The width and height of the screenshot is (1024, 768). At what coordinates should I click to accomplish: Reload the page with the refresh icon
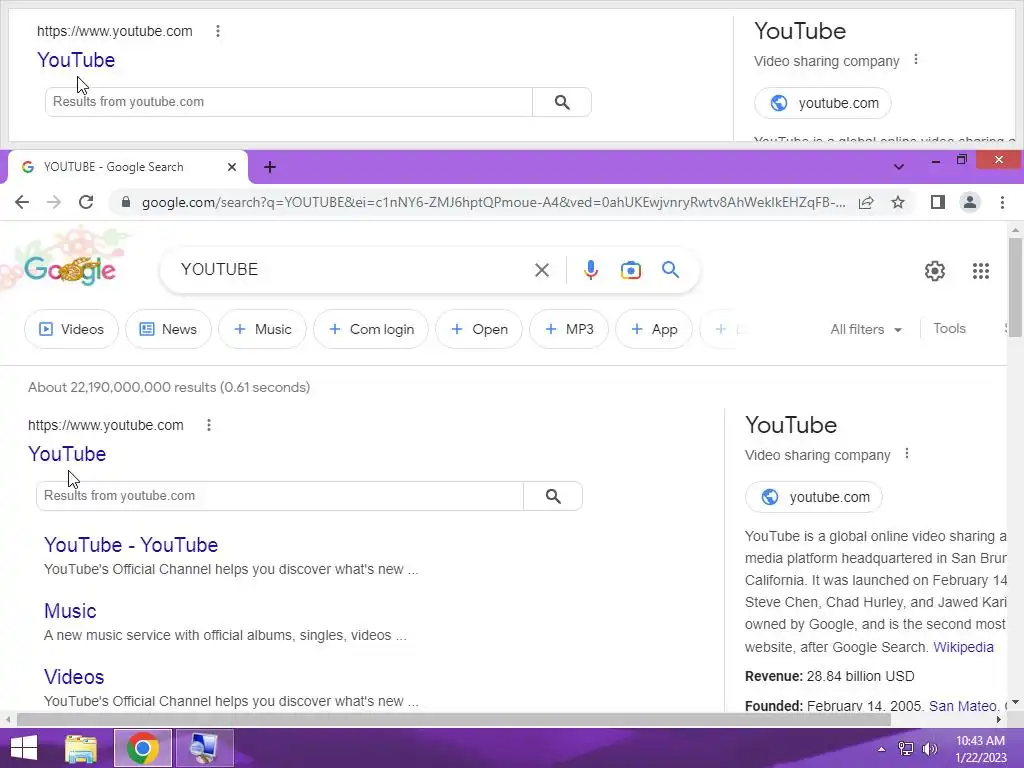(x=86, y=202)
